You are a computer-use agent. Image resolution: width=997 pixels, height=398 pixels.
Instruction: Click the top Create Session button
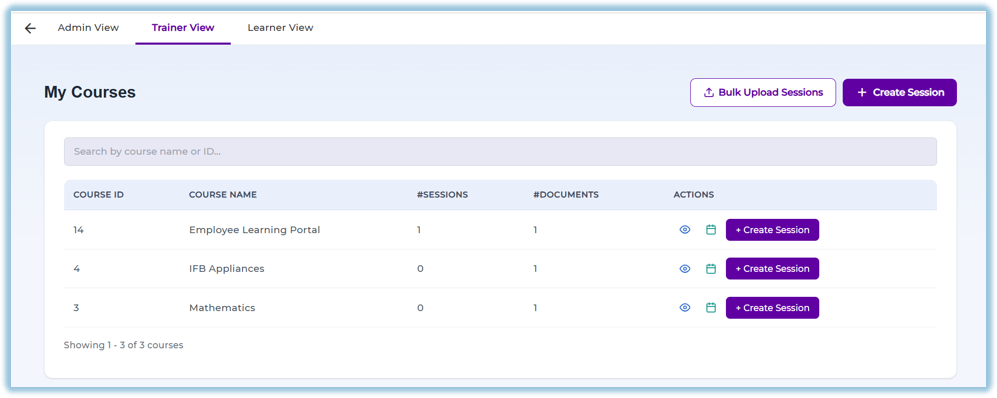tap(900, 93)
